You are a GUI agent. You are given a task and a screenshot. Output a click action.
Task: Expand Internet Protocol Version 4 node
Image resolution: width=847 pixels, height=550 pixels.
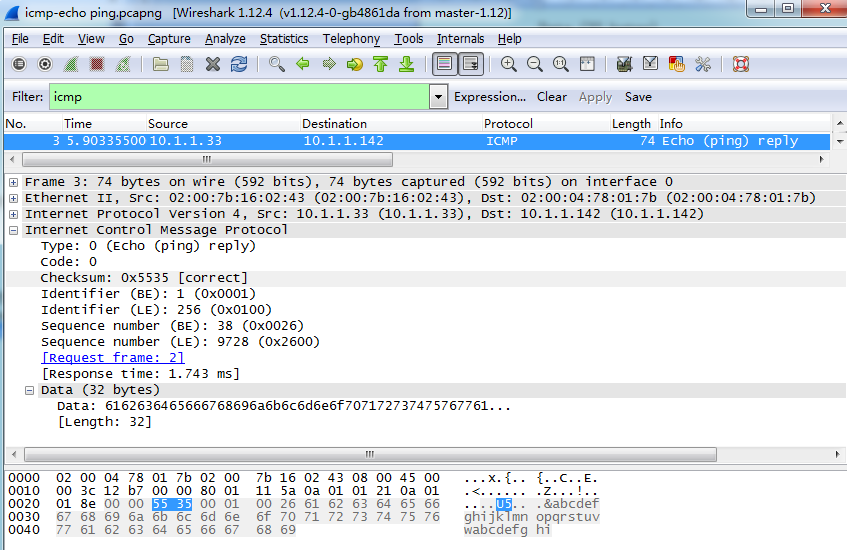14,214
